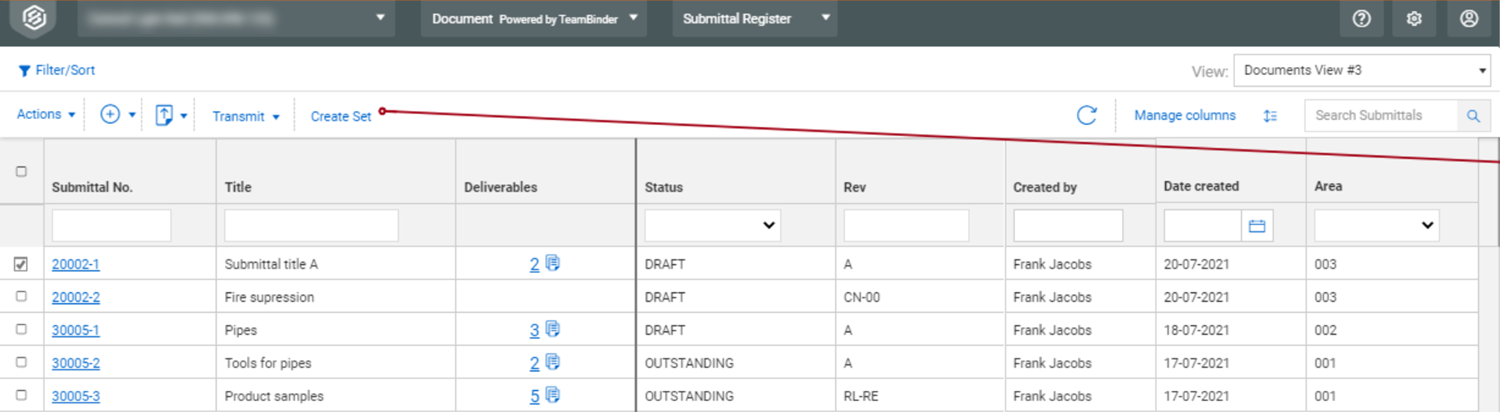Click the add new plus icon
This screenshot has height=412, width=1500.
(x=111, y=115)
